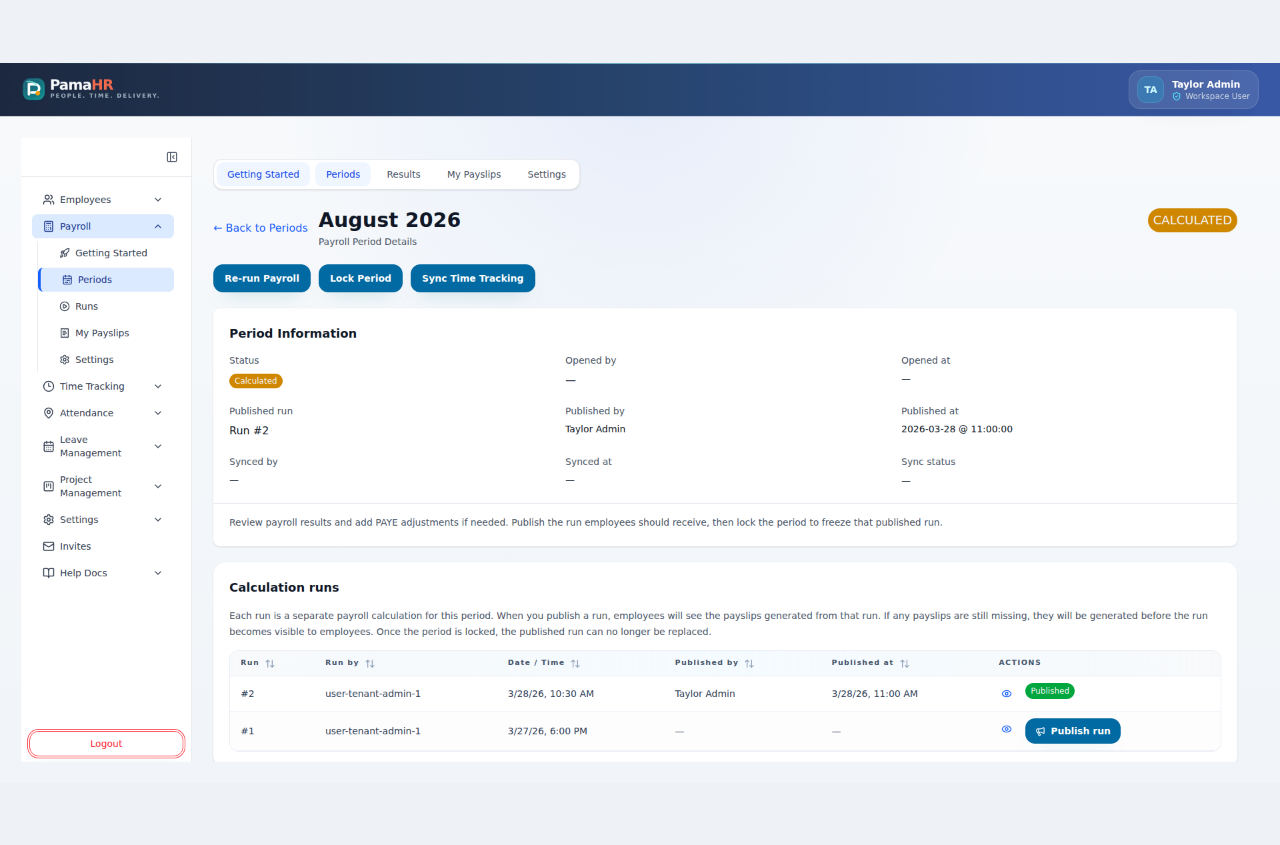Screen dimensions: 1280x845
Task: Expand the sidebar Settings chevron
Action: [x=158, y=520]
